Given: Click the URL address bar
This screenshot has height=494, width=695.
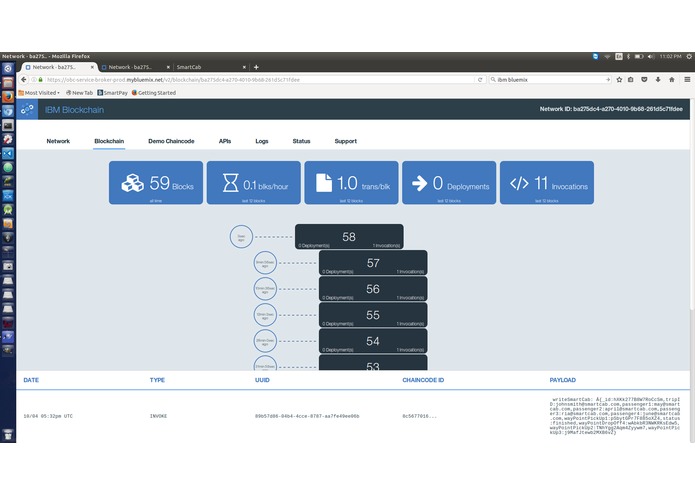Looking at the screenshot, I should 257,80.
